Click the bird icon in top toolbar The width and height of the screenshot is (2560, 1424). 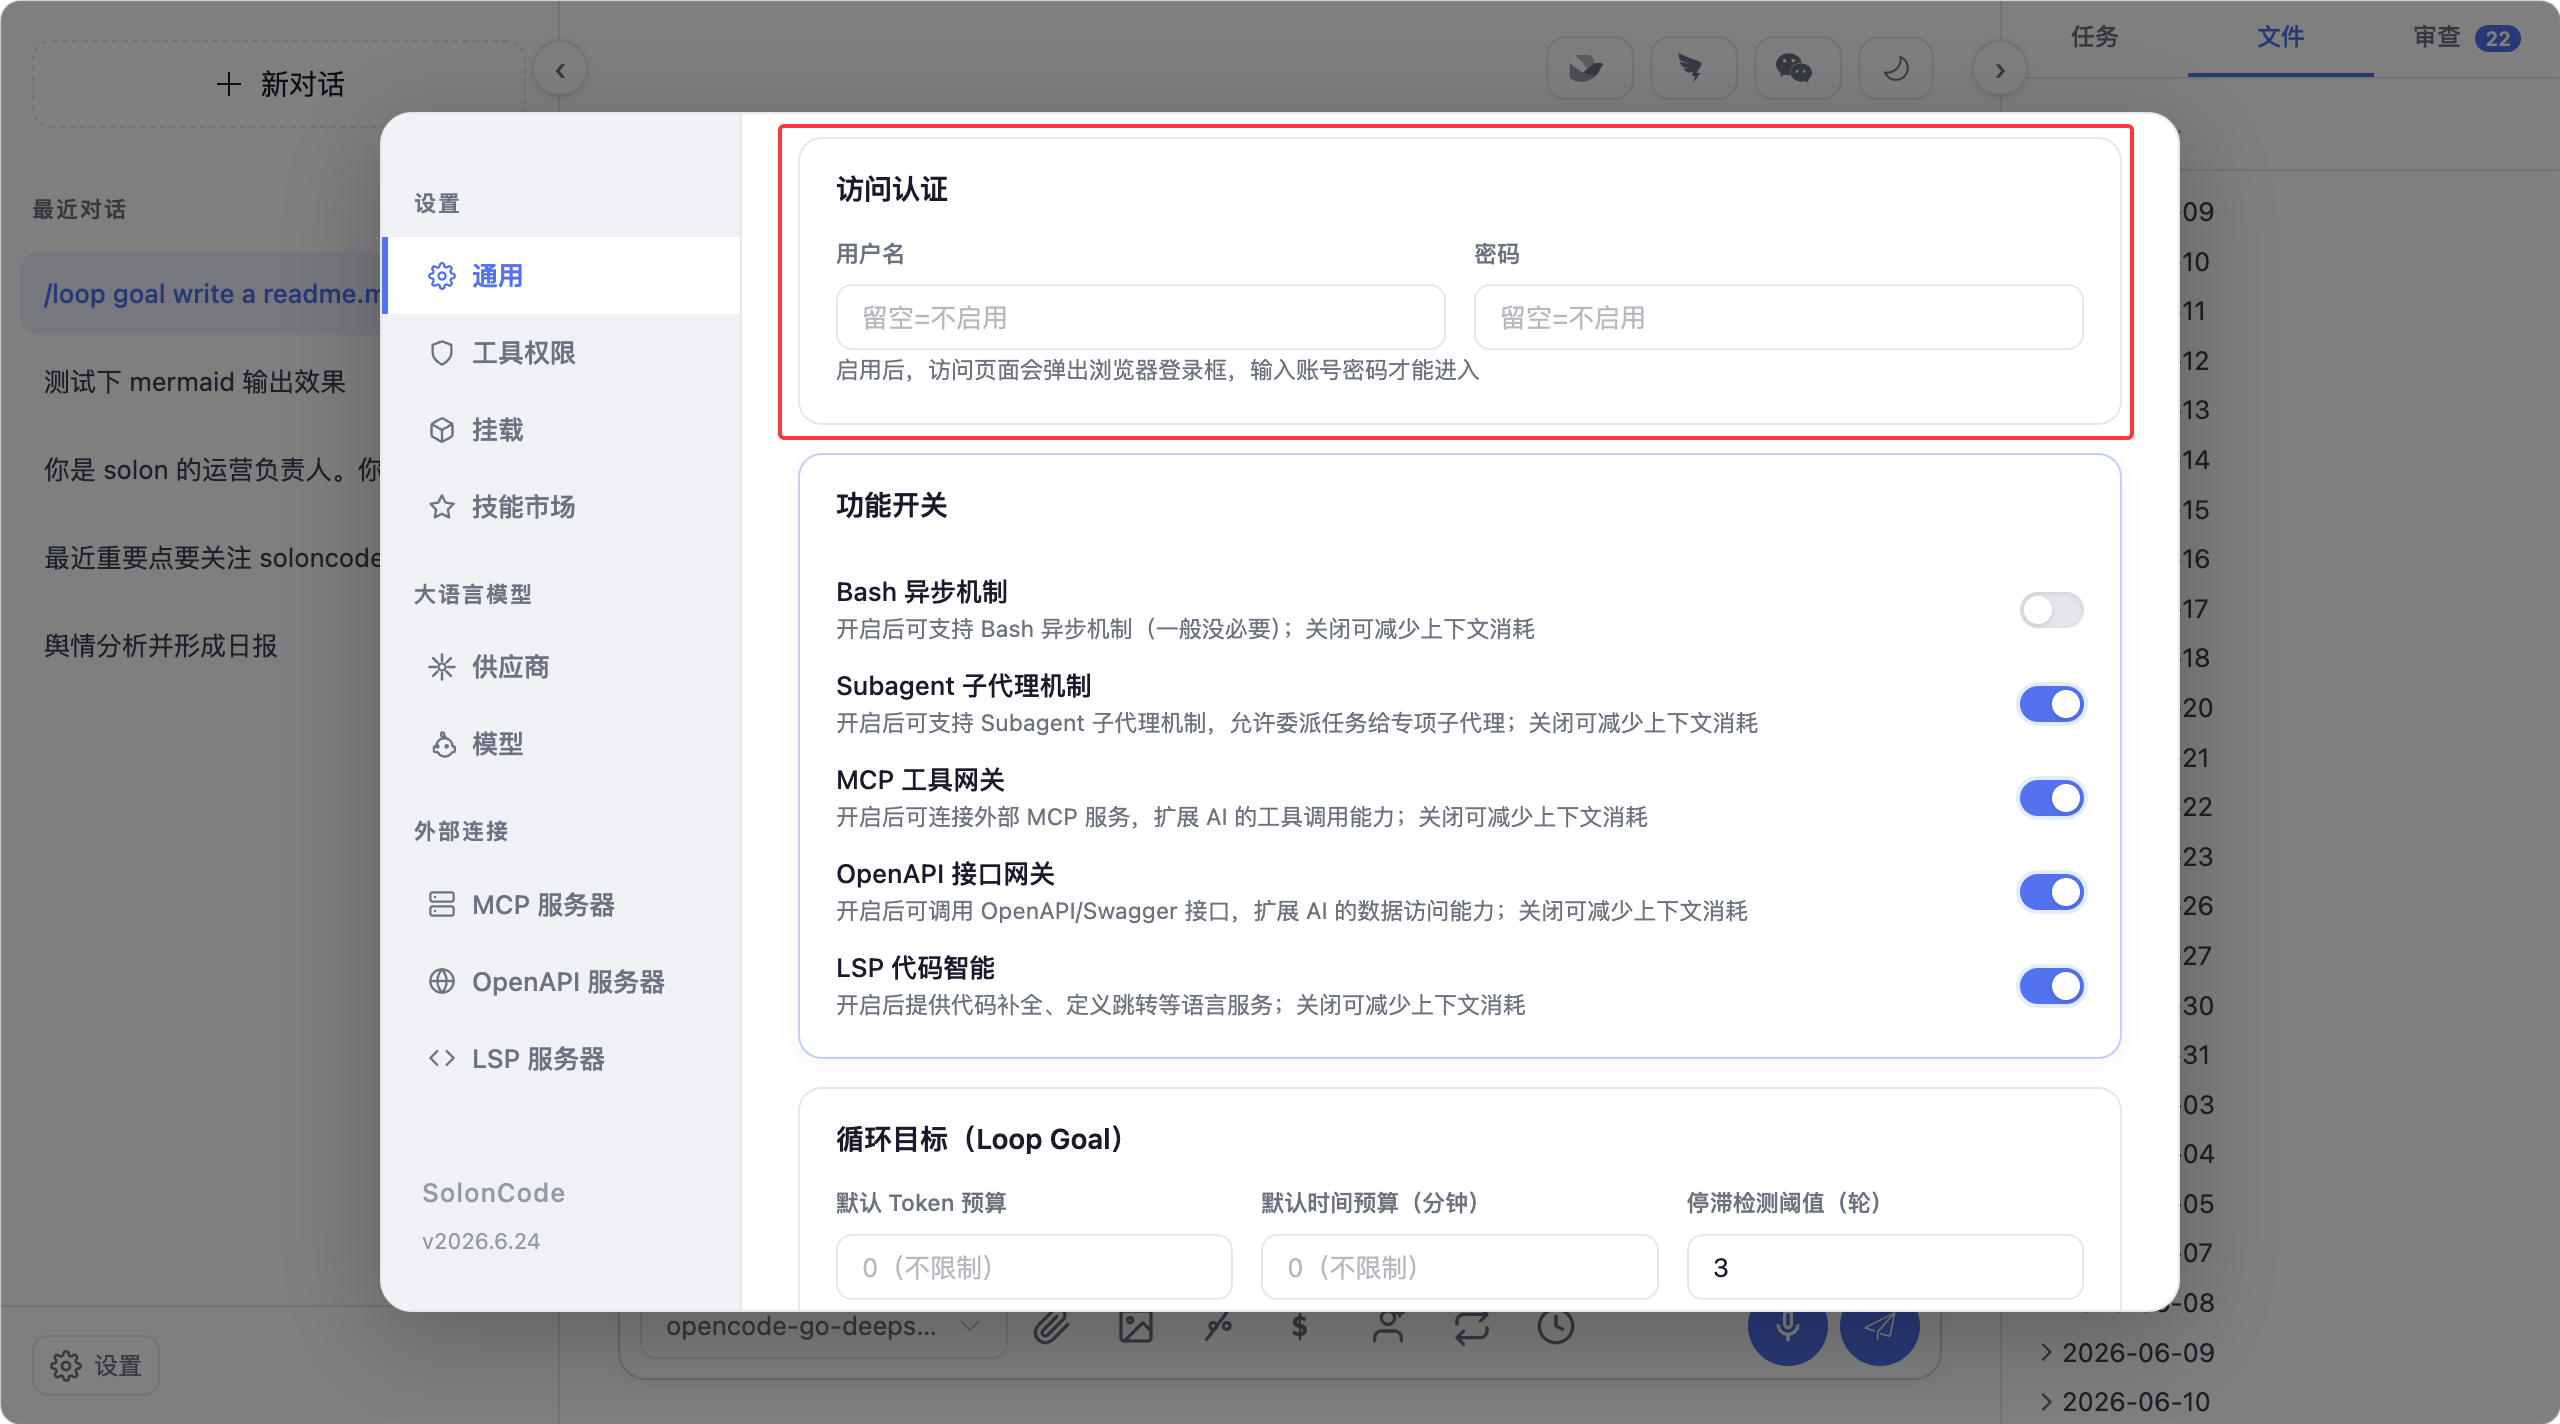tap(1589, 68)
